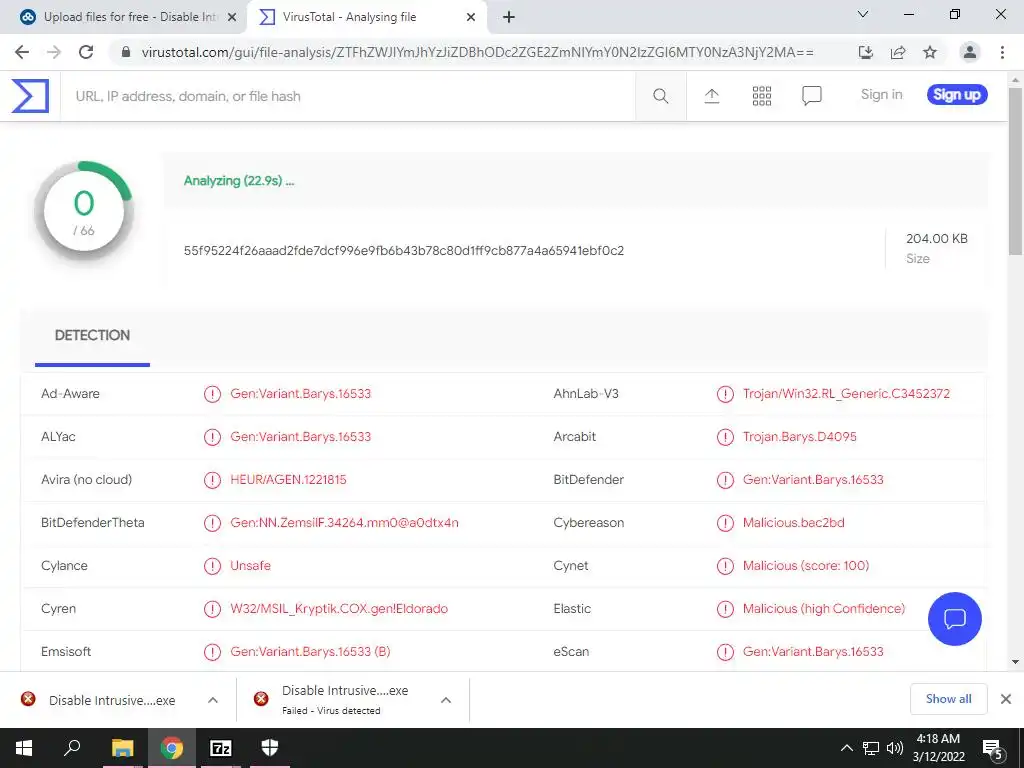Click the taskbar clock 4:18 AM
1024x768 pixels.
(x=938, y=739)
